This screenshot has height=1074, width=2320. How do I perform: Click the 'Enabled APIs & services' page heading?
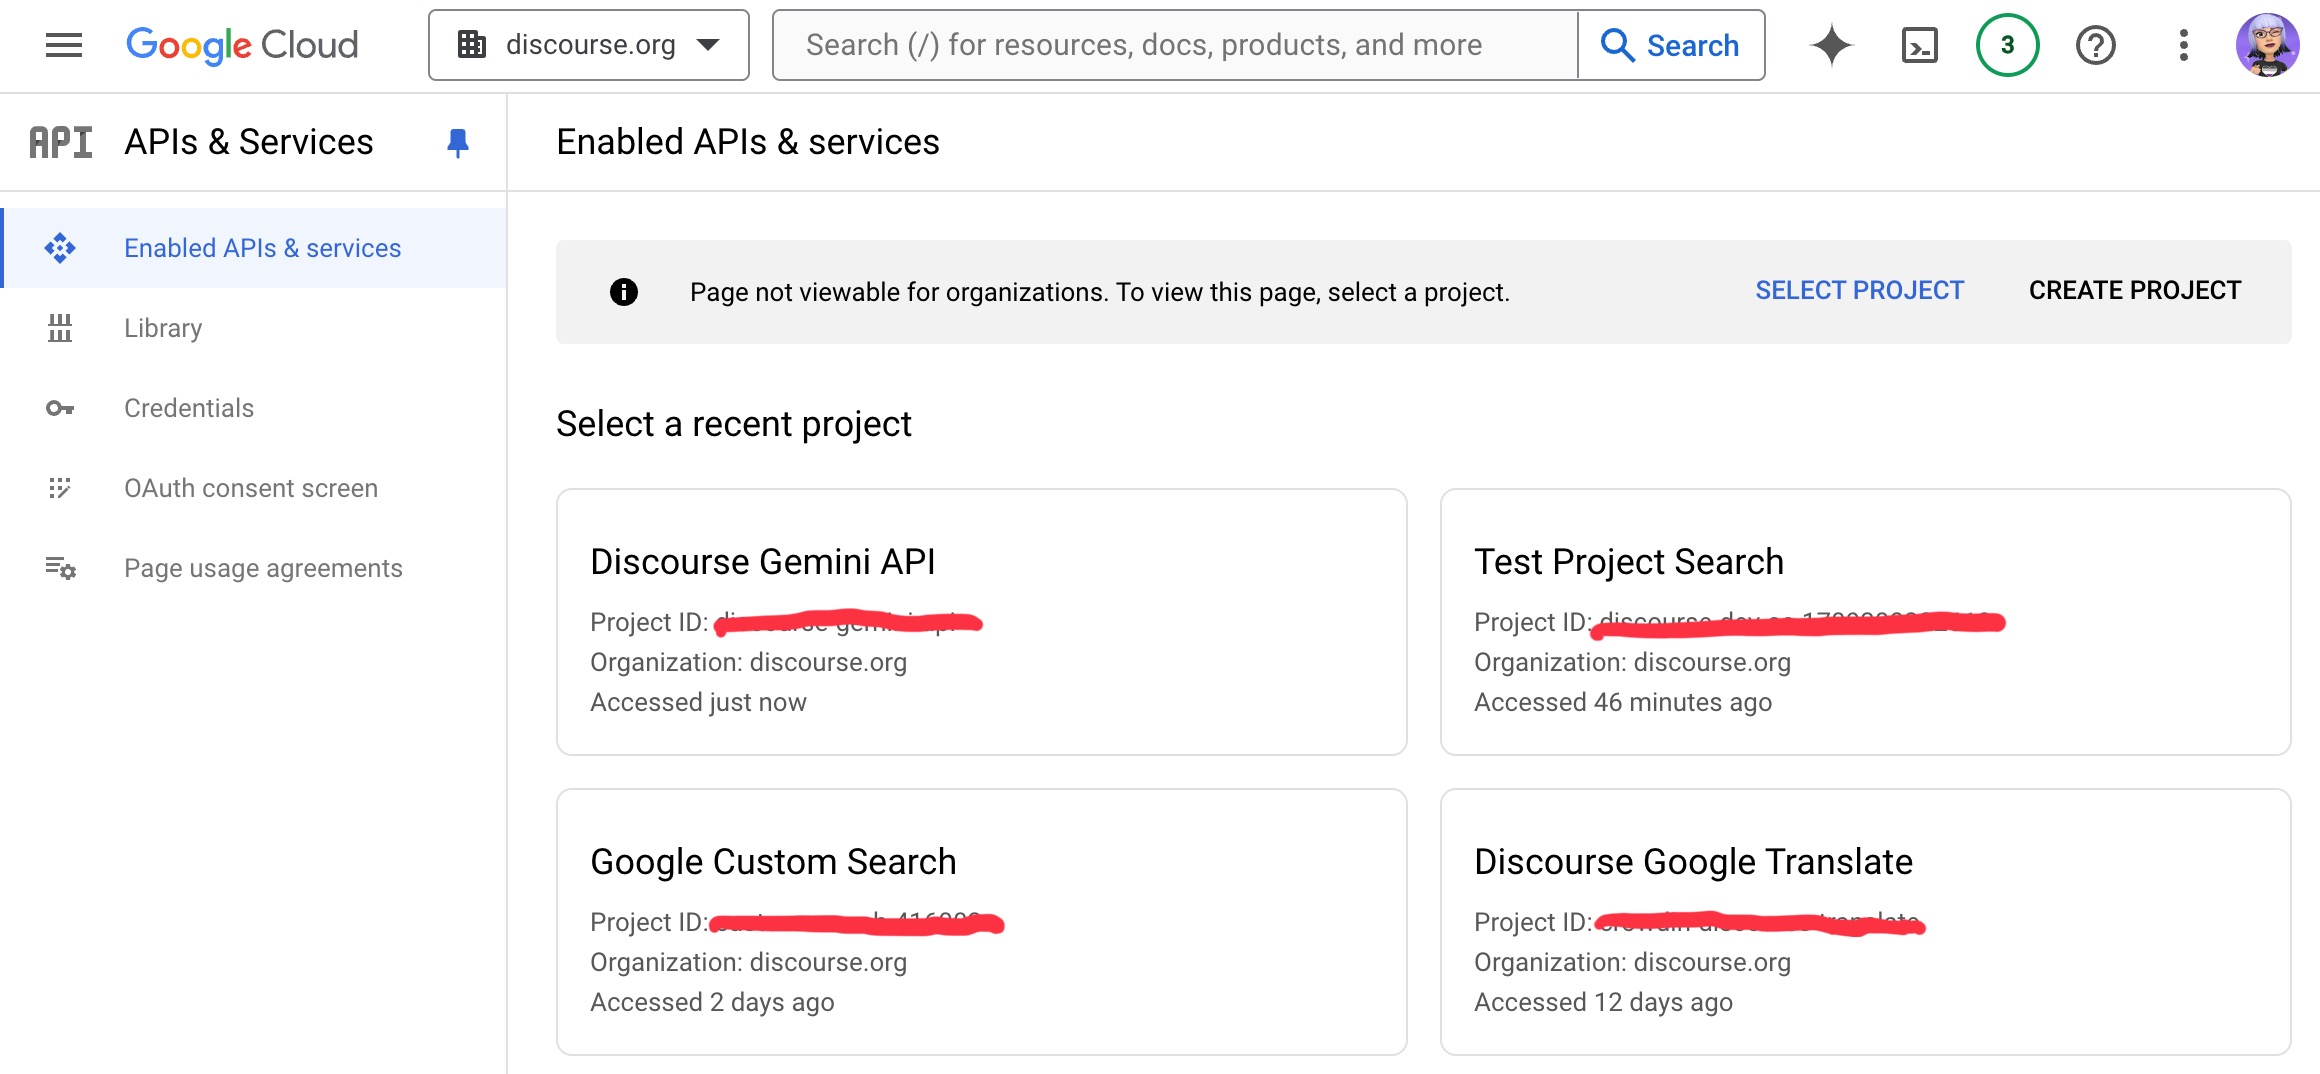tap(748, 142)
